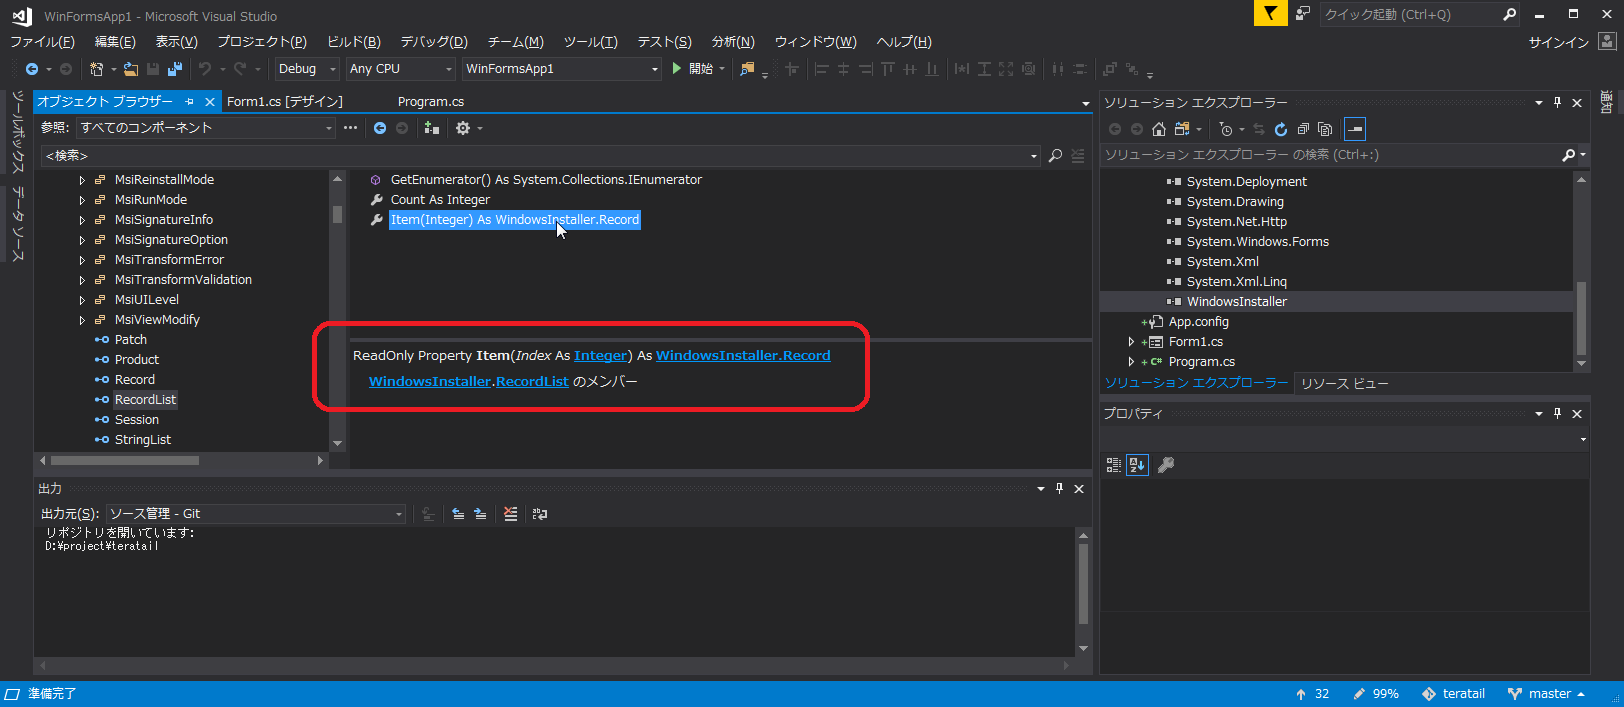Click the Solution Explorer vertical scrollbar thumb
The image size is (1624, 707).
click(x=1581, y=320)
